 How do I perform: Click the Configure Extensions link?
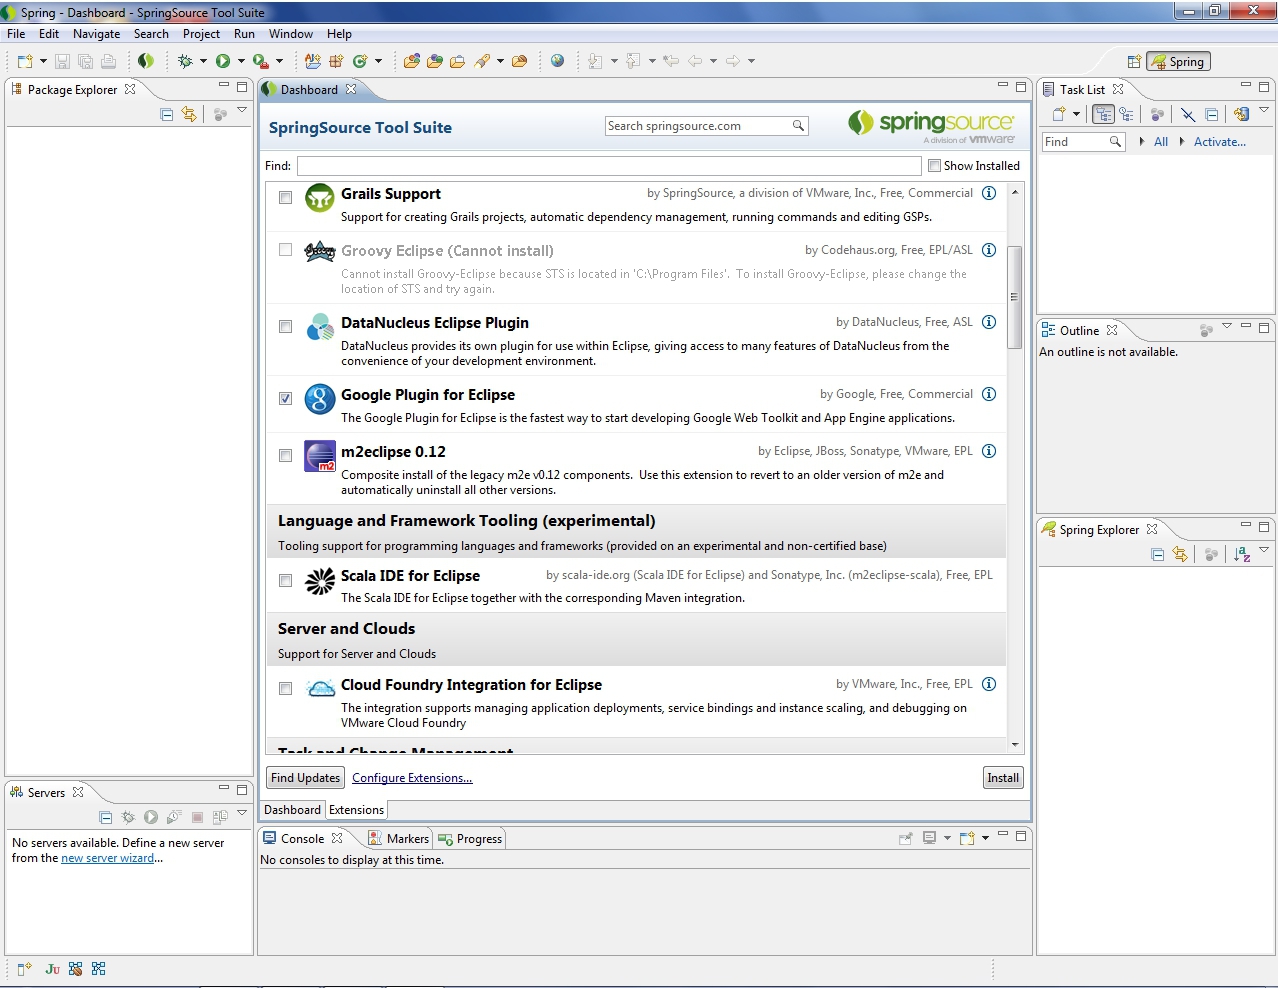(x=411, y=777)
